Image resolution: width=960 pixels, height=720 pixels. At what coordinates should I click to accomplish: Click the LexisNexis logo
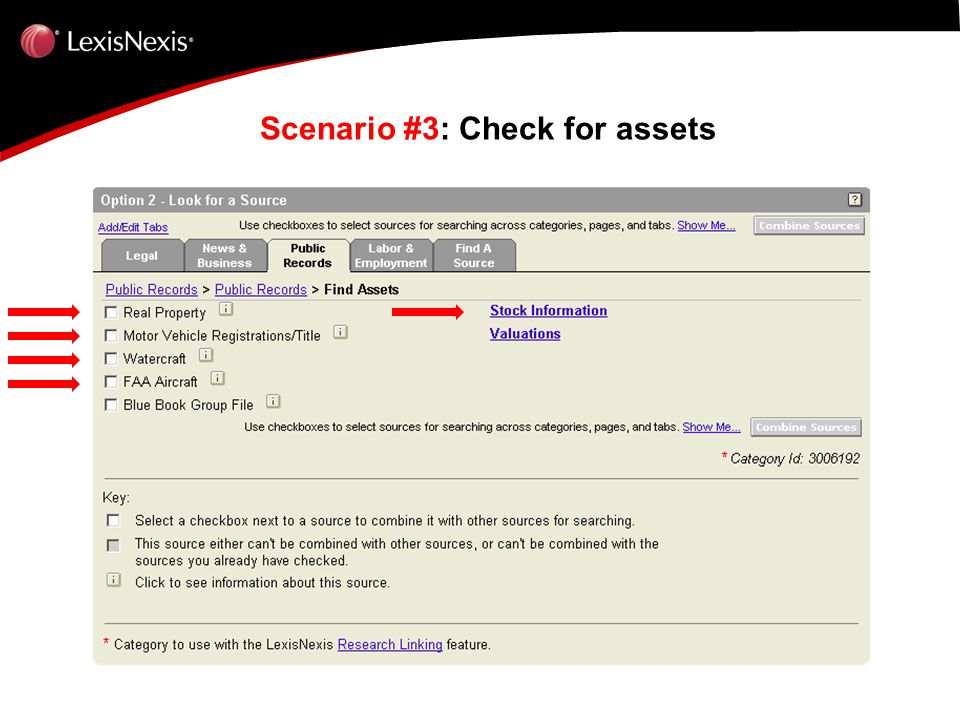tap(107, 41)
